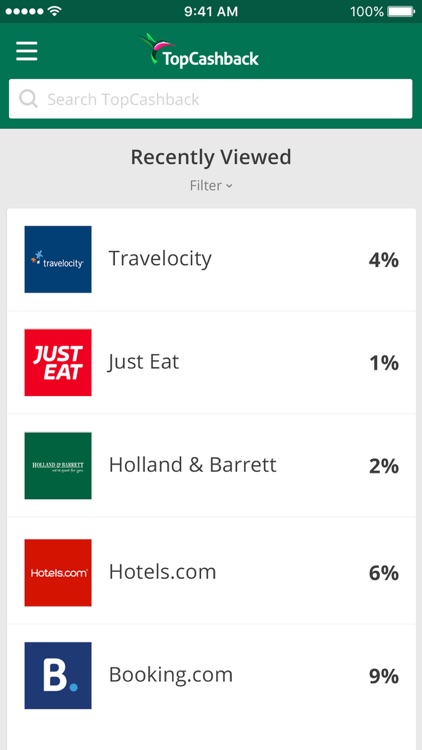Viewport: 422px width, 750px height.
Task: Tap the Hotels.com red logo
Action: pos(58,573)
